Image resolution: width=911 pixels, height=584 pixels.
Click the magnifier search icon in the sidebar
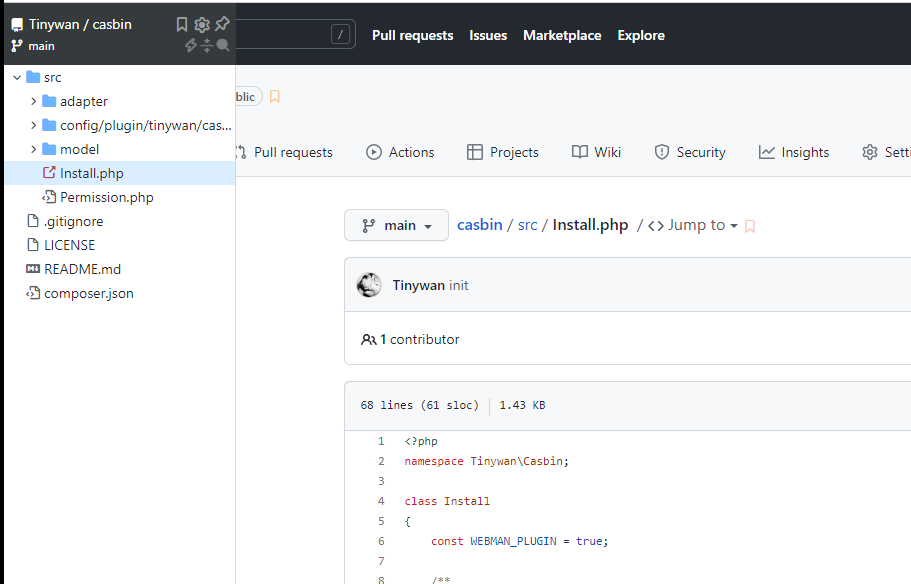tap(223, 45)
